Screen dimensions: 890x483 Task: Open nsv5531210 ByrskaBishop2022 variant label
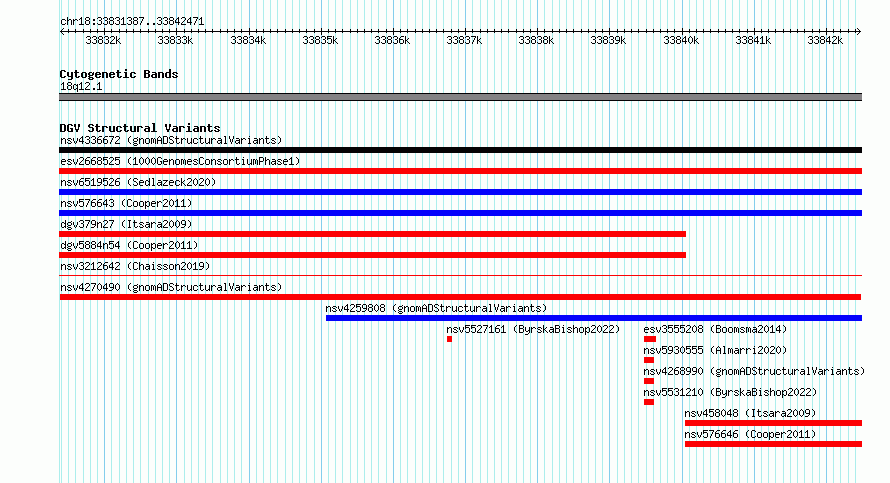click(730, 392)
